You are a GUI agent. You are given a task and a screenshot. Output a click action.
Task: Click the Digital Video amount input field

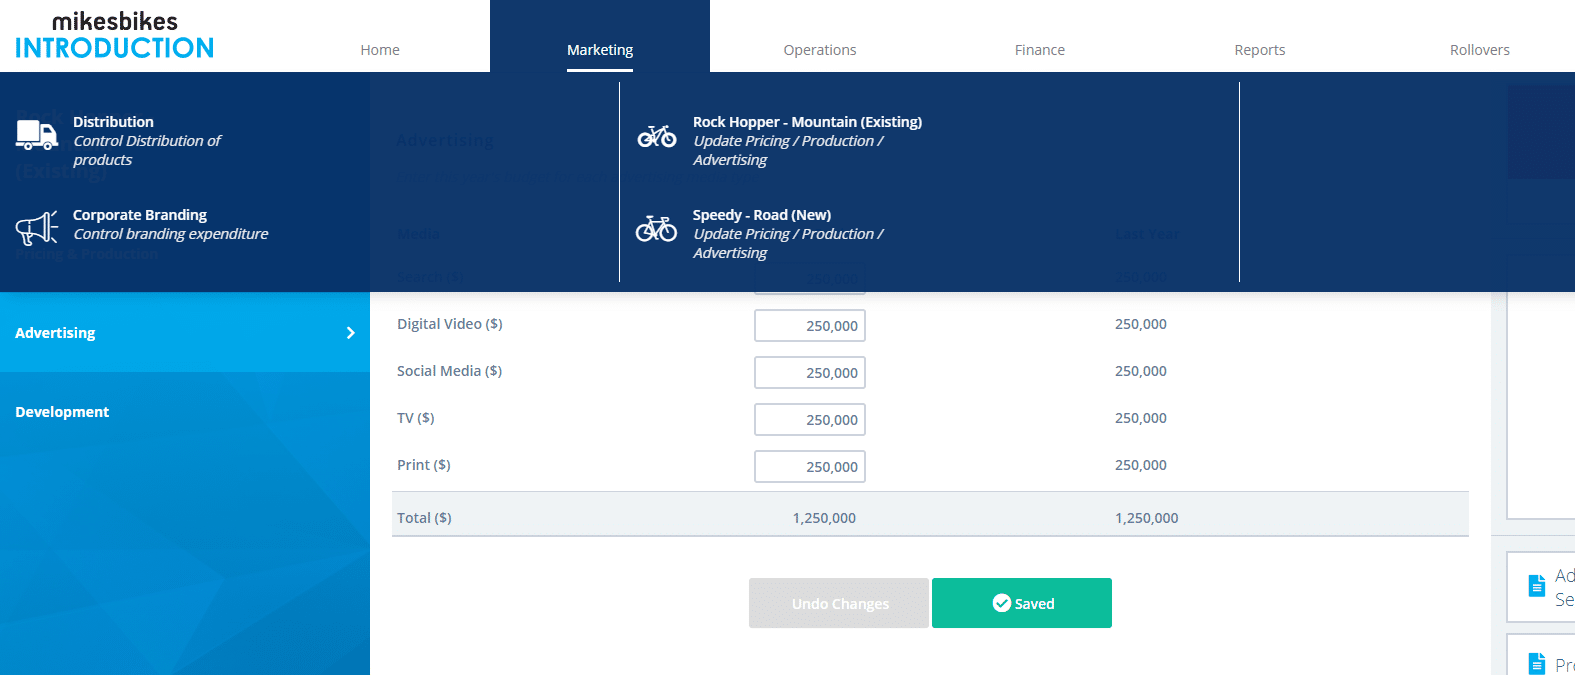(810, 326)
